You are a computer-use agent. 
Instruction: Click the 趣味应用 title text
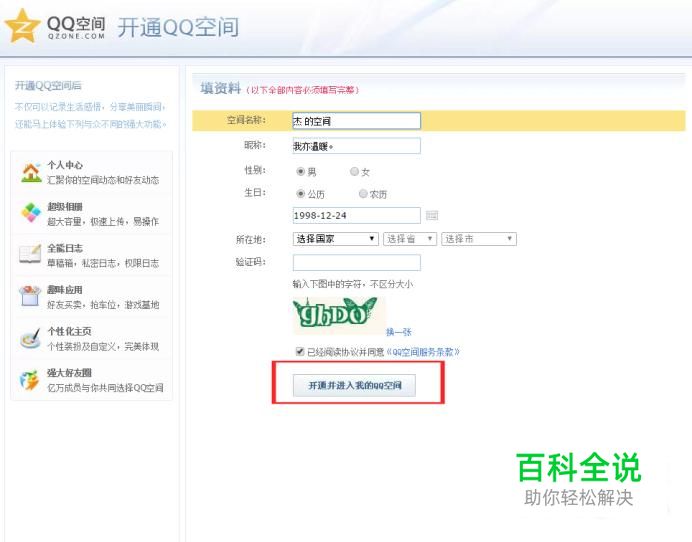tap(65, 290)
